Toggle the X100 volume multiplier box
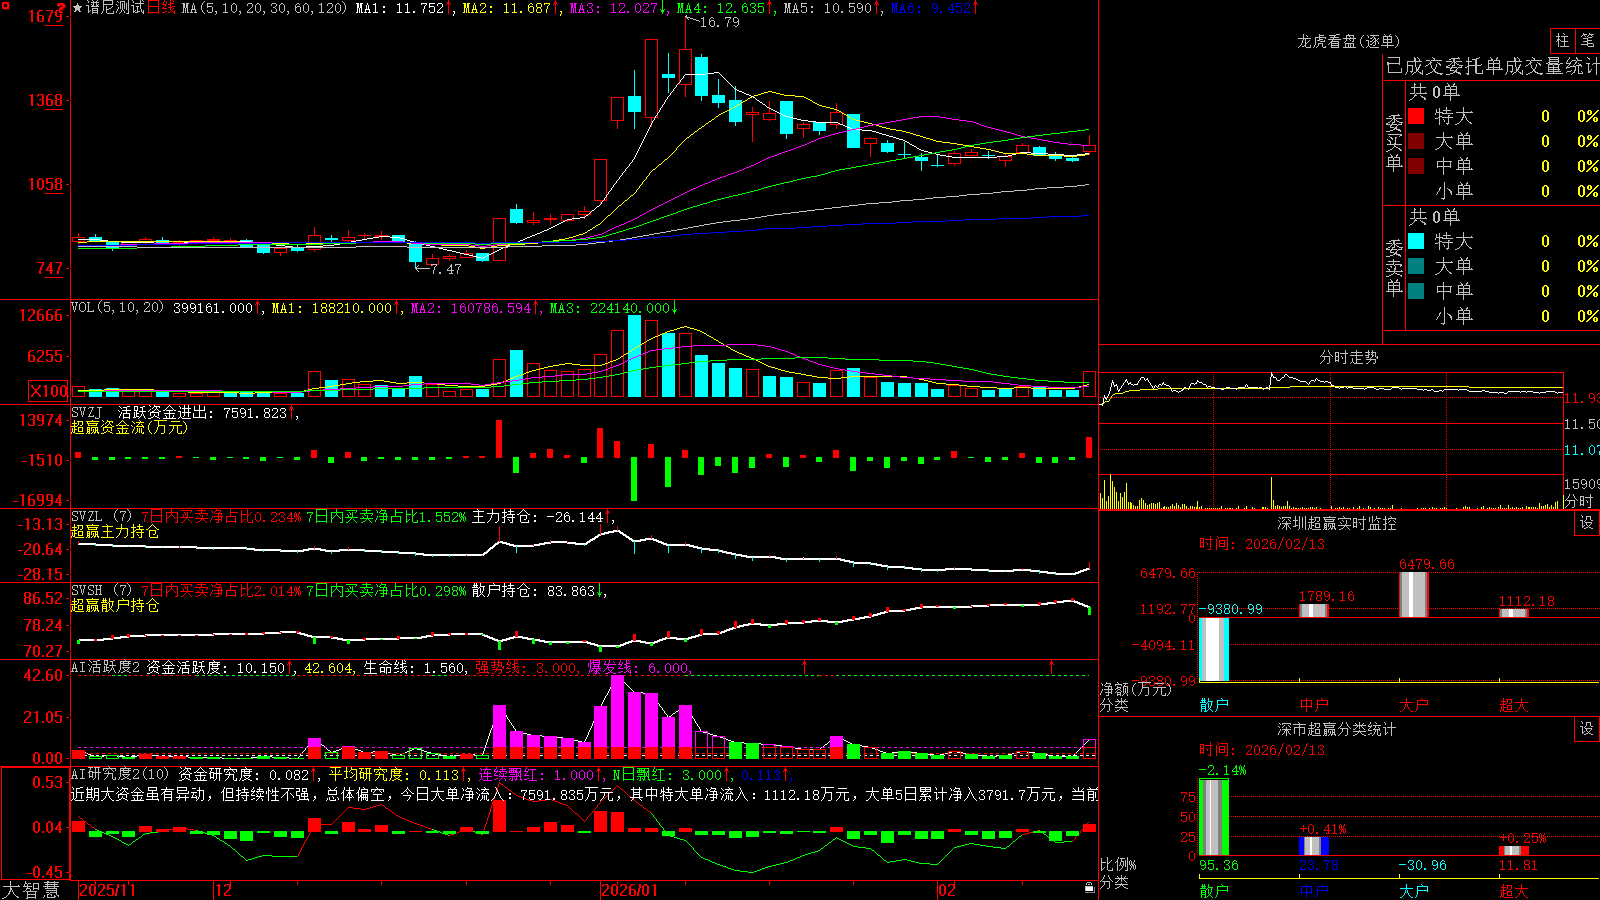 coord(49,391)
